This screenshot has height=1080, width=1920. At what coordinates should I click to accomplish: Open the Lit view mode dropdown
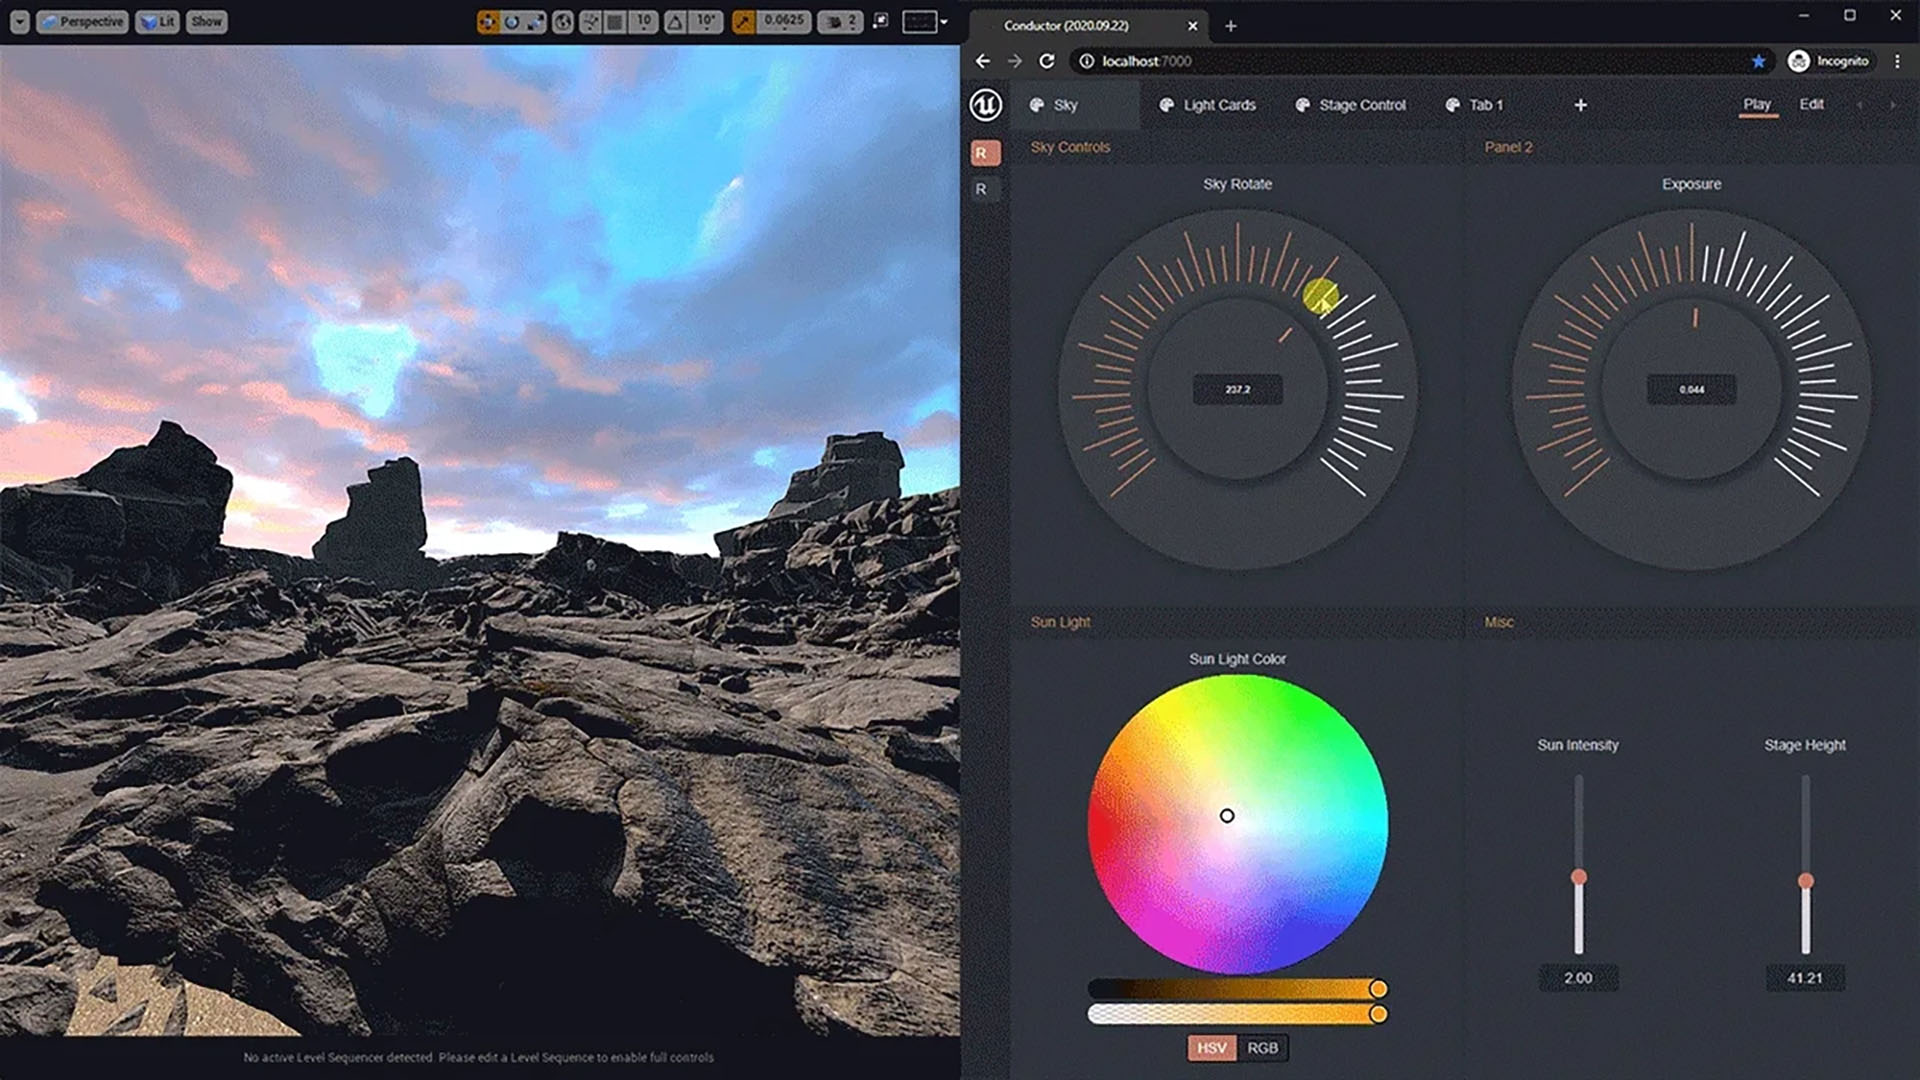157,22
